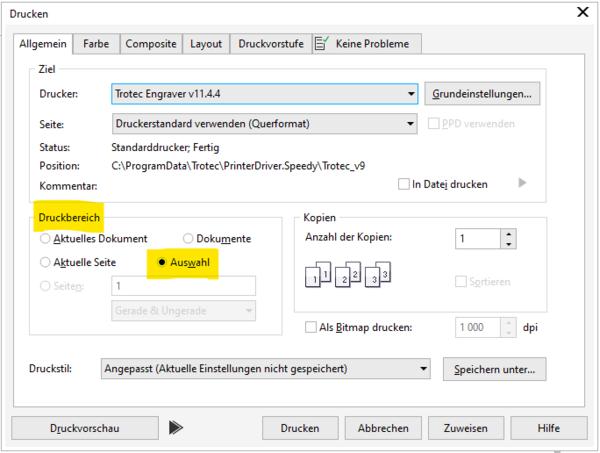The width and height of the screenshot is (600, 453).
Task: Choose the Dokumente print range option
Action: (x=188, y=239)
